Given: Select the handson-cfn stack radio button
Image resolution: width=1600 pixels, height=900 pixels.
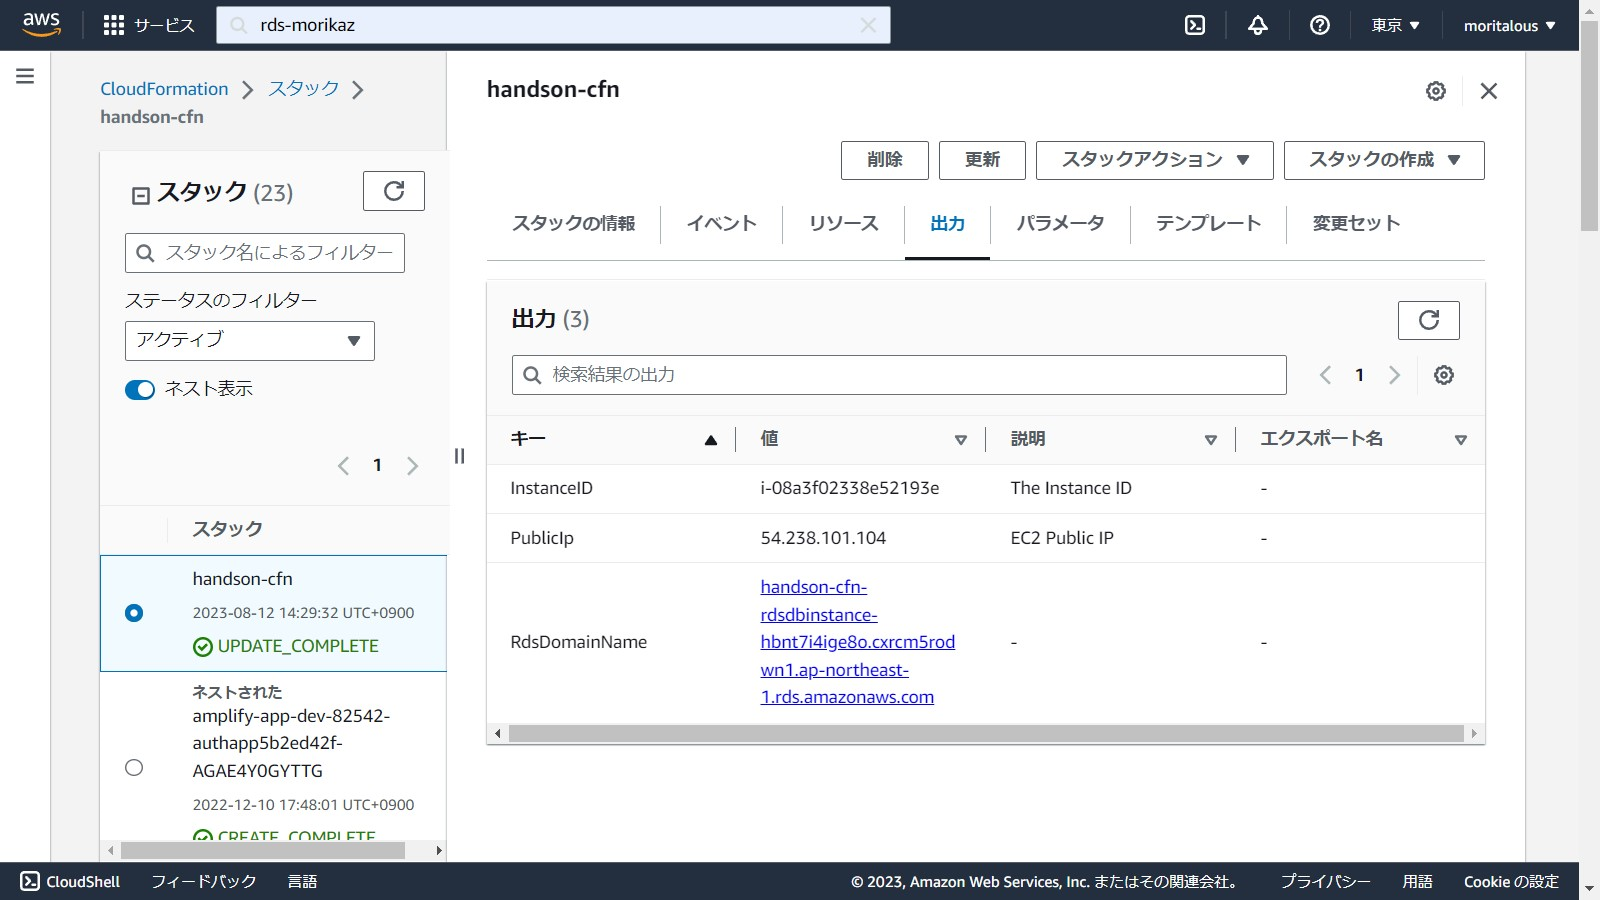Looking at the screenshot, I should [x=134, y=613].
